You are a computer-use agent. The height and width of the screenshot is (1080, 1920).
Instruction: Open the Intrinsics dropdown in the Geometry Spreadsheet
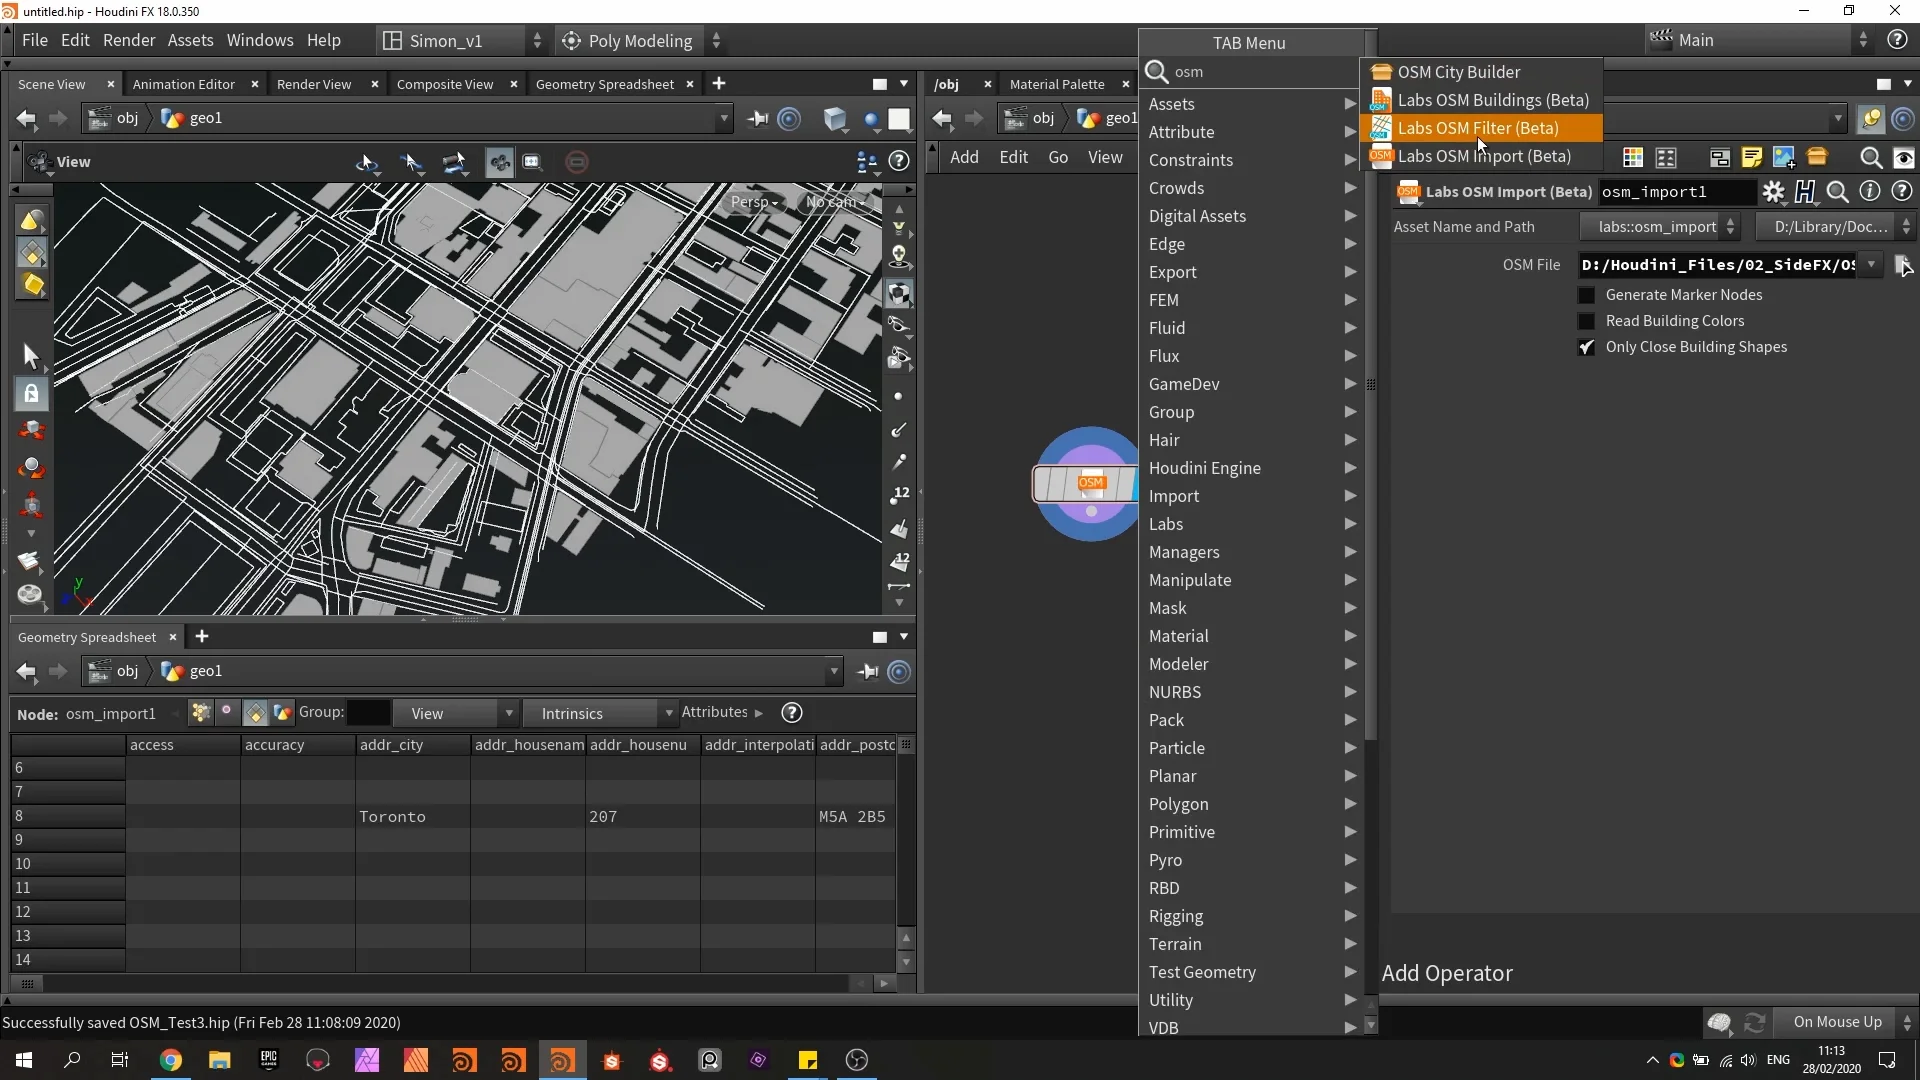[600, 713]
